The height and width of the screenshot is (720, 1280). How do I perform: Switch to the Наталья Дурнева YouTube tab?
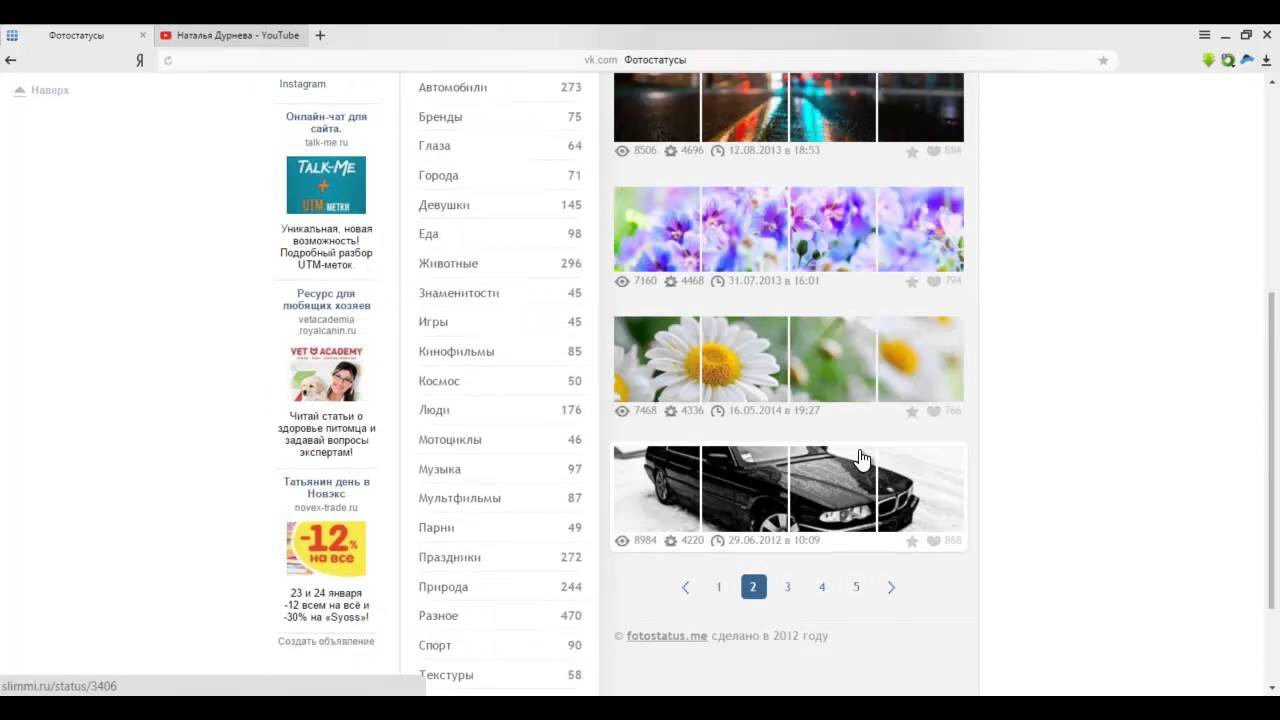pos(230,35)
